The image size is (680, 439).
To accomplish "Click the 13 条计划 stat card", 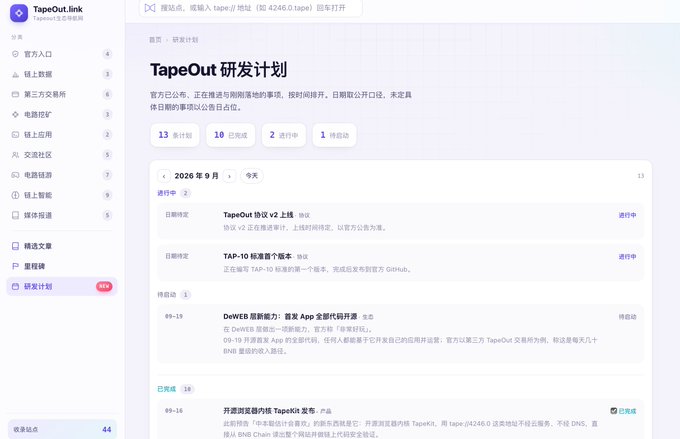I will (175, 135).
